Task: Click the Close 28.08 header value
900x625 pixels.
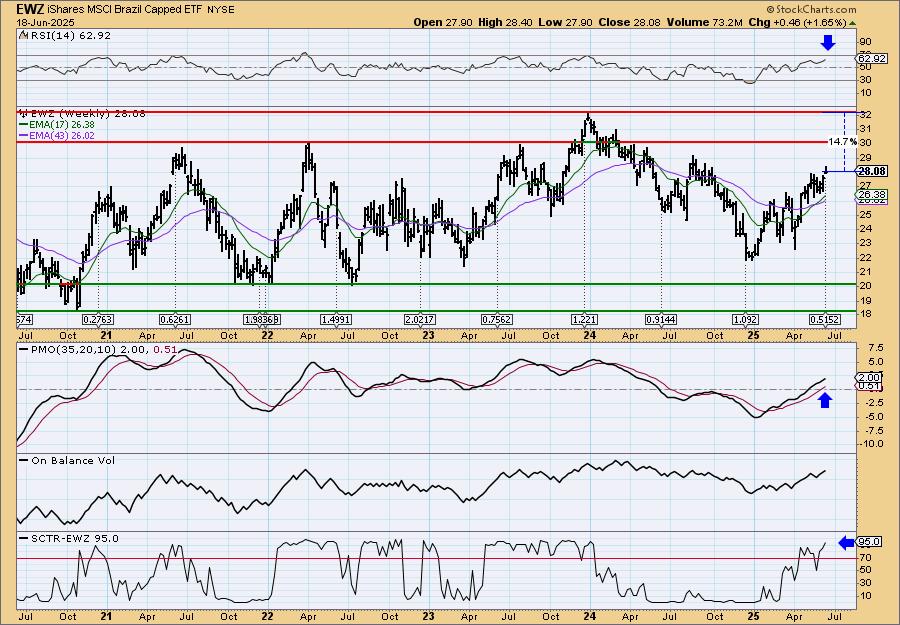Action: coord(629,22)
